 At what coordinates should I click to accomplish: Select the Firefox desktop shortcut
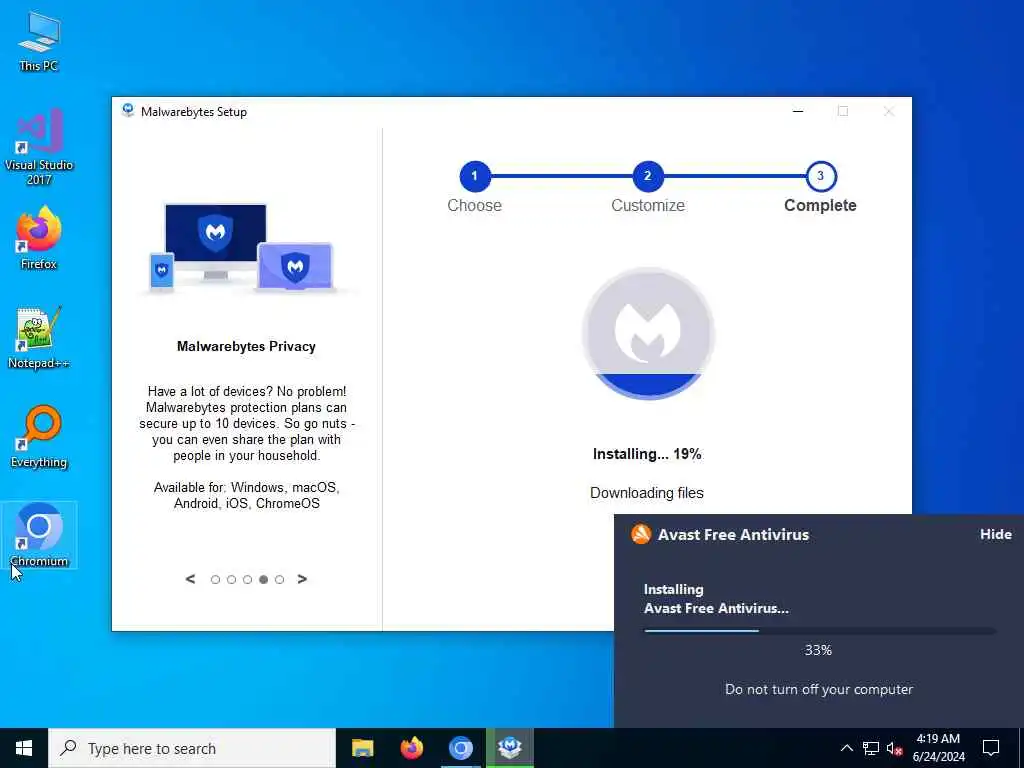point(39,238)
